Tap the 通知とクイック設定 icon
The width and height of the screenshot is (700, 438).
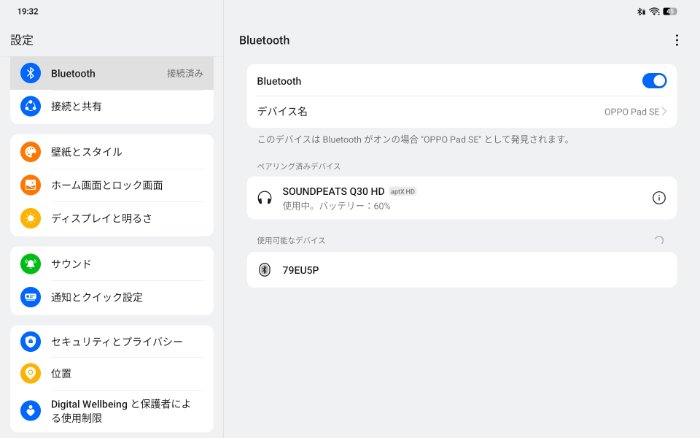(x=30, y=297)
